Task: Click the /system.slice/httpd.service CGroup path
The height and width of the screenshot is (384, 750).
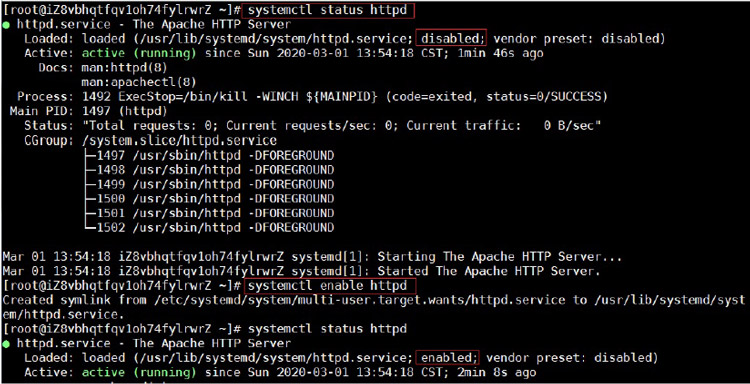Action: (179, 141)
